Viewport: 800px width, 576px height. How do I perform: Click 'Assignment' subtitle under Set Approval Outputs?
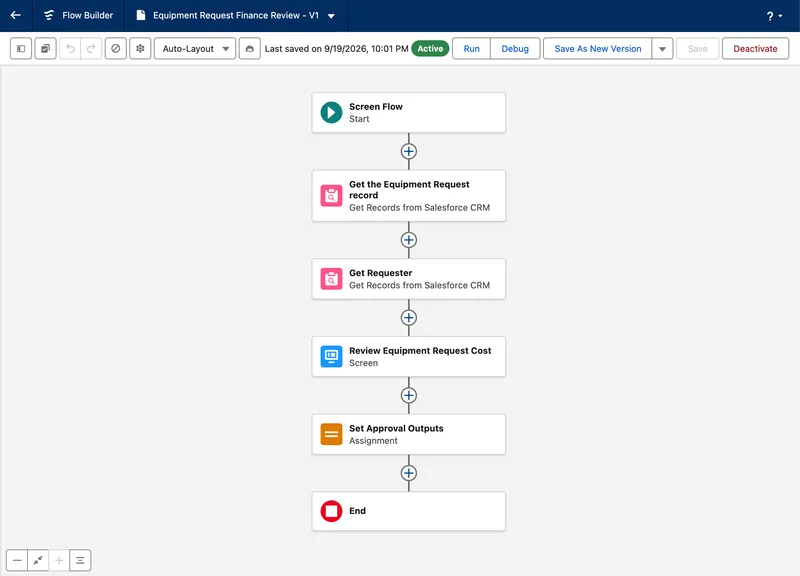pyautogui.click(x=373, y=441)
